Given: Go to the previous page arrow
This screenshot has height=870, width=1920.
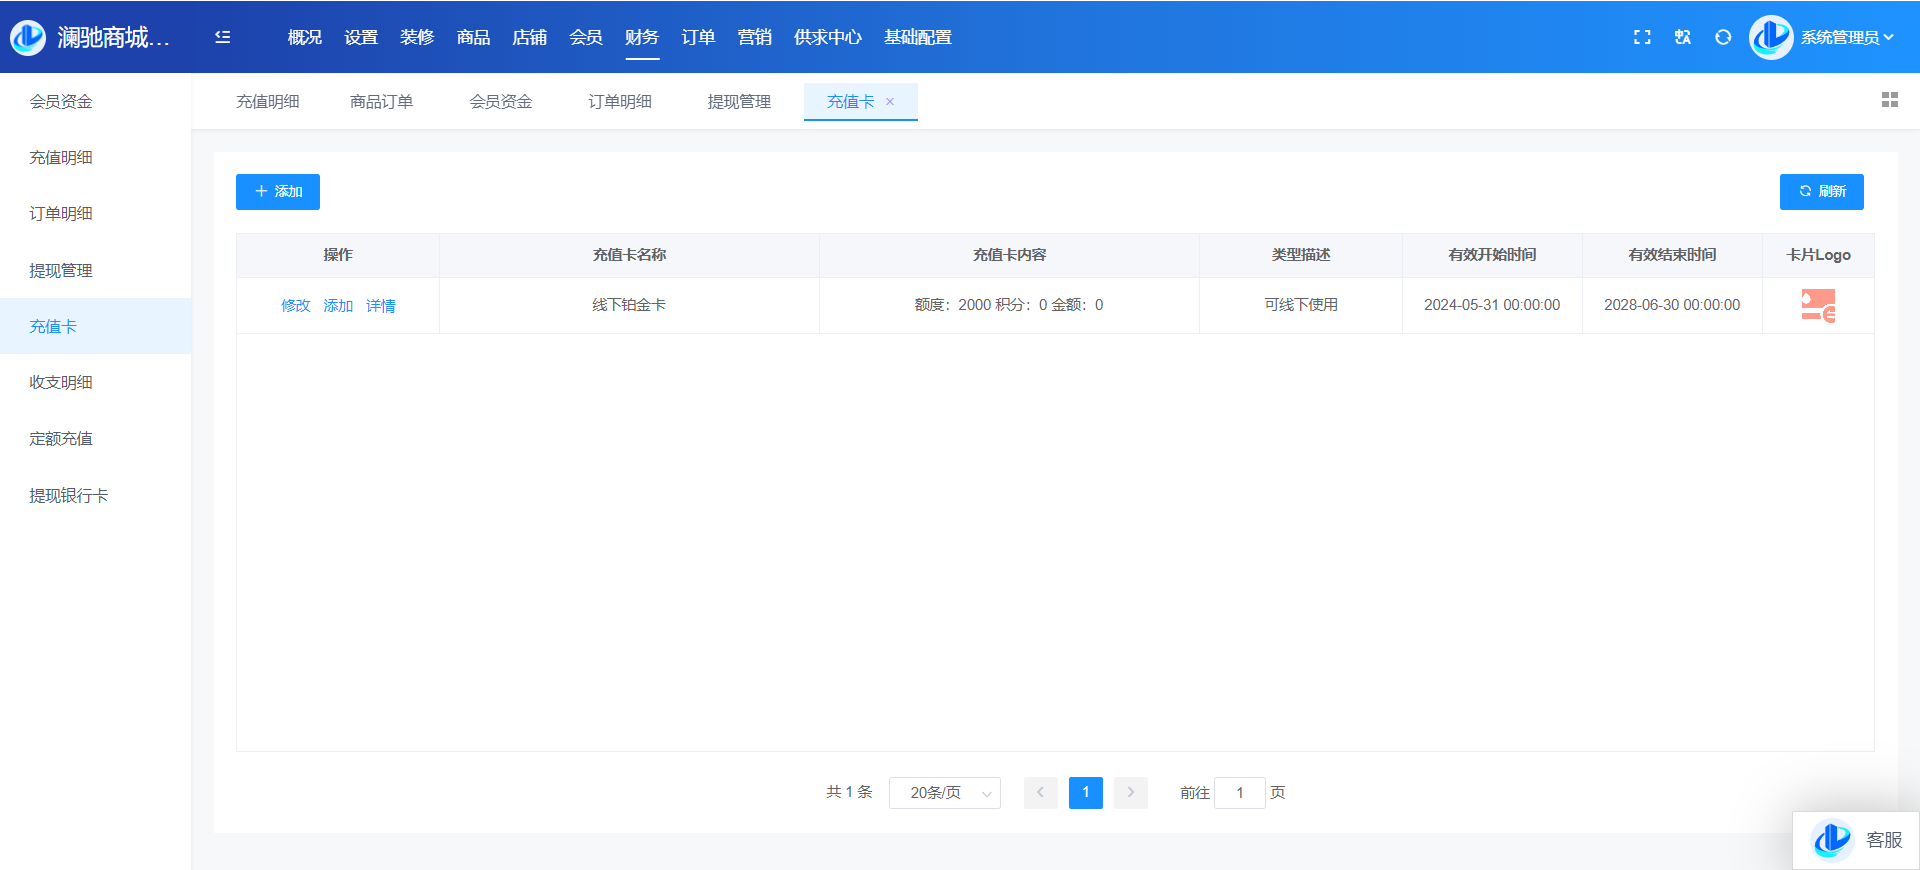Looking at the screenshot, I should tap(1040, 793).
